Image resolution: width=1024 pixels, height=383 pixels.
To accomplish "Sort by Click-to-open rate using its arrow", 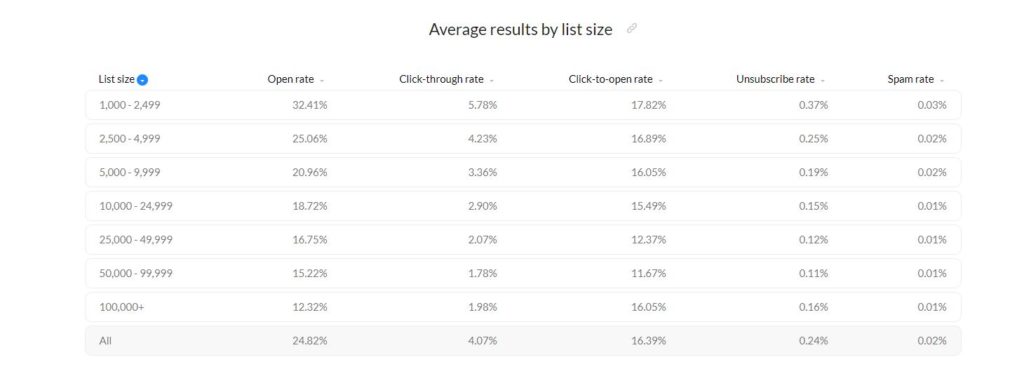I will coord(661,80).
